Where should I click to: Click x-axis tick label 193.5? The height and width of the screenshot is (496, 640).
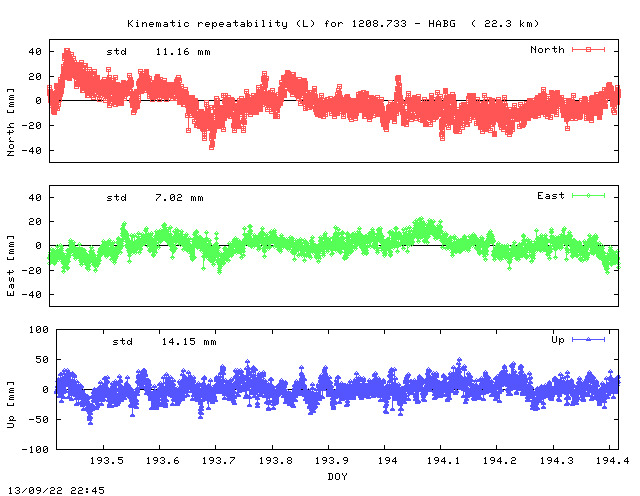[107, 460]
